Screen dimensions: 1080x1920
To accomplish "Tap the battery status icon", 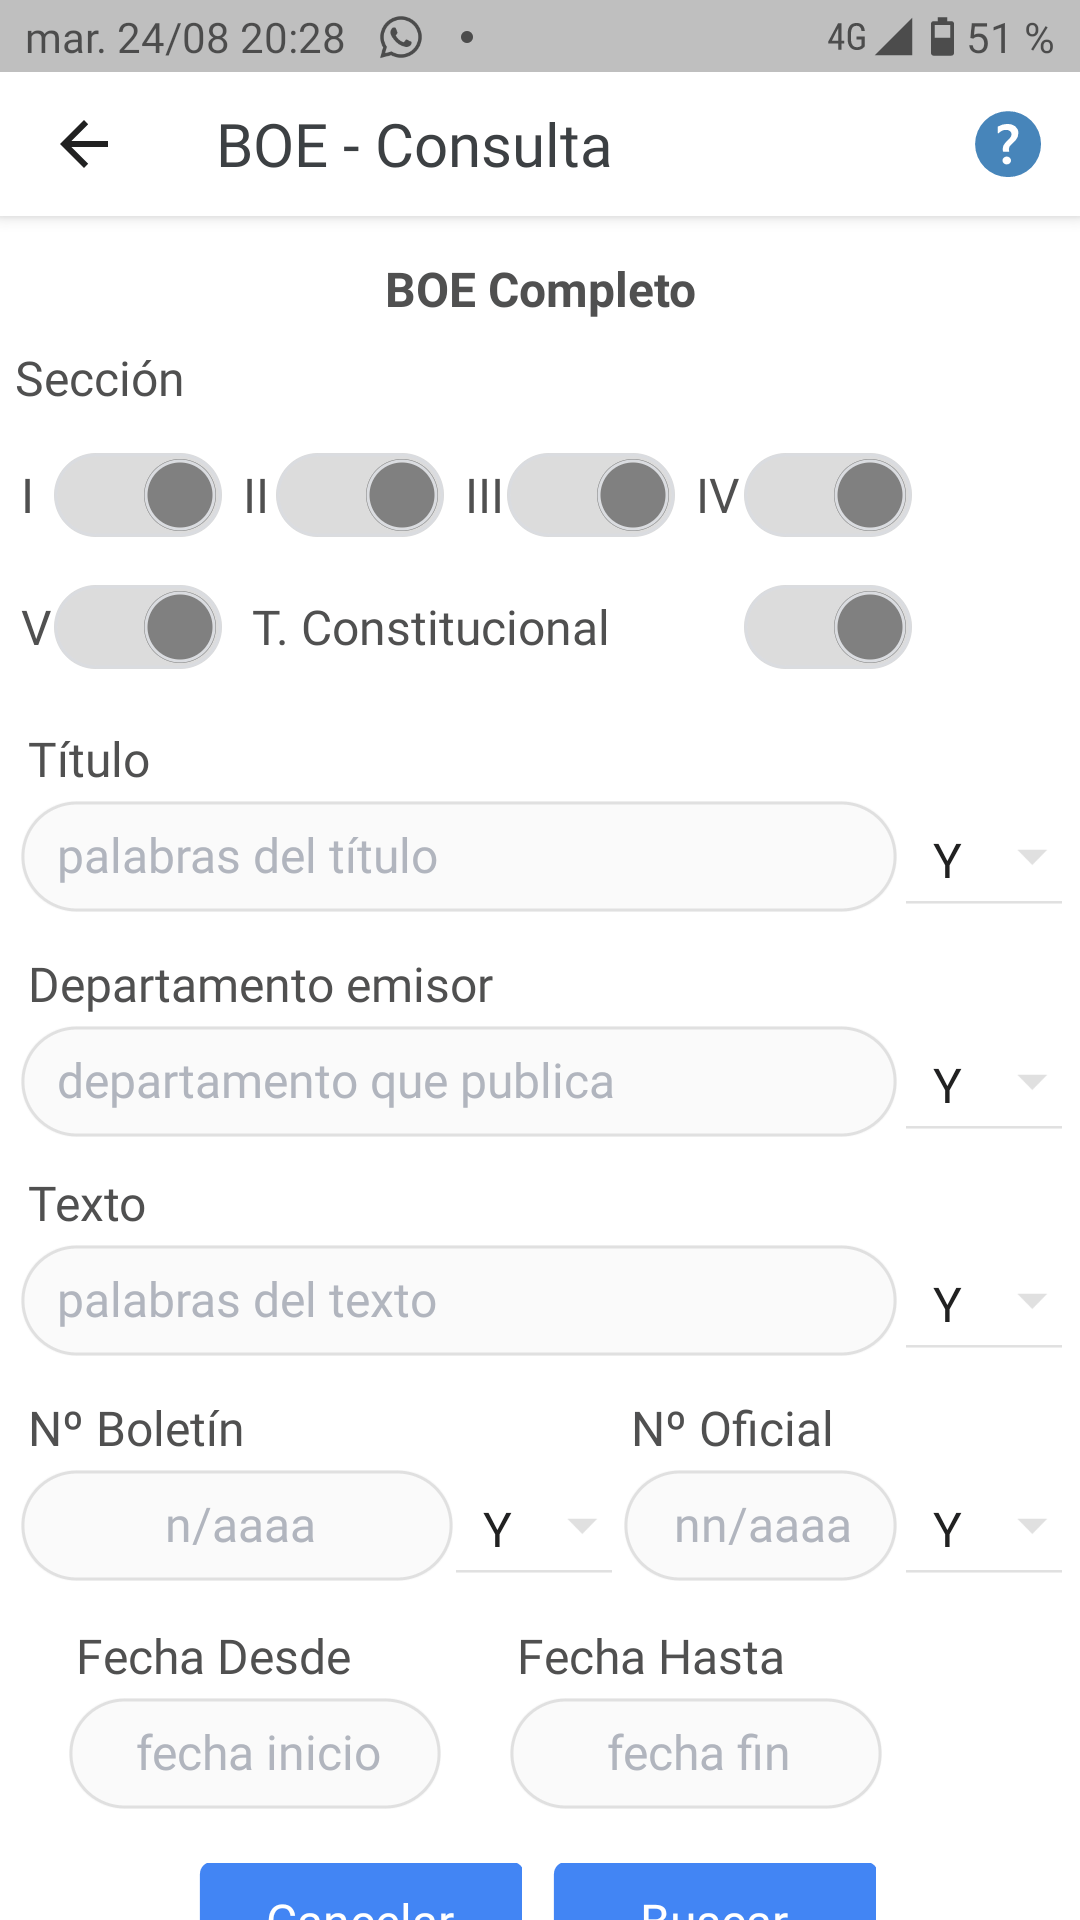I will 941,37.
